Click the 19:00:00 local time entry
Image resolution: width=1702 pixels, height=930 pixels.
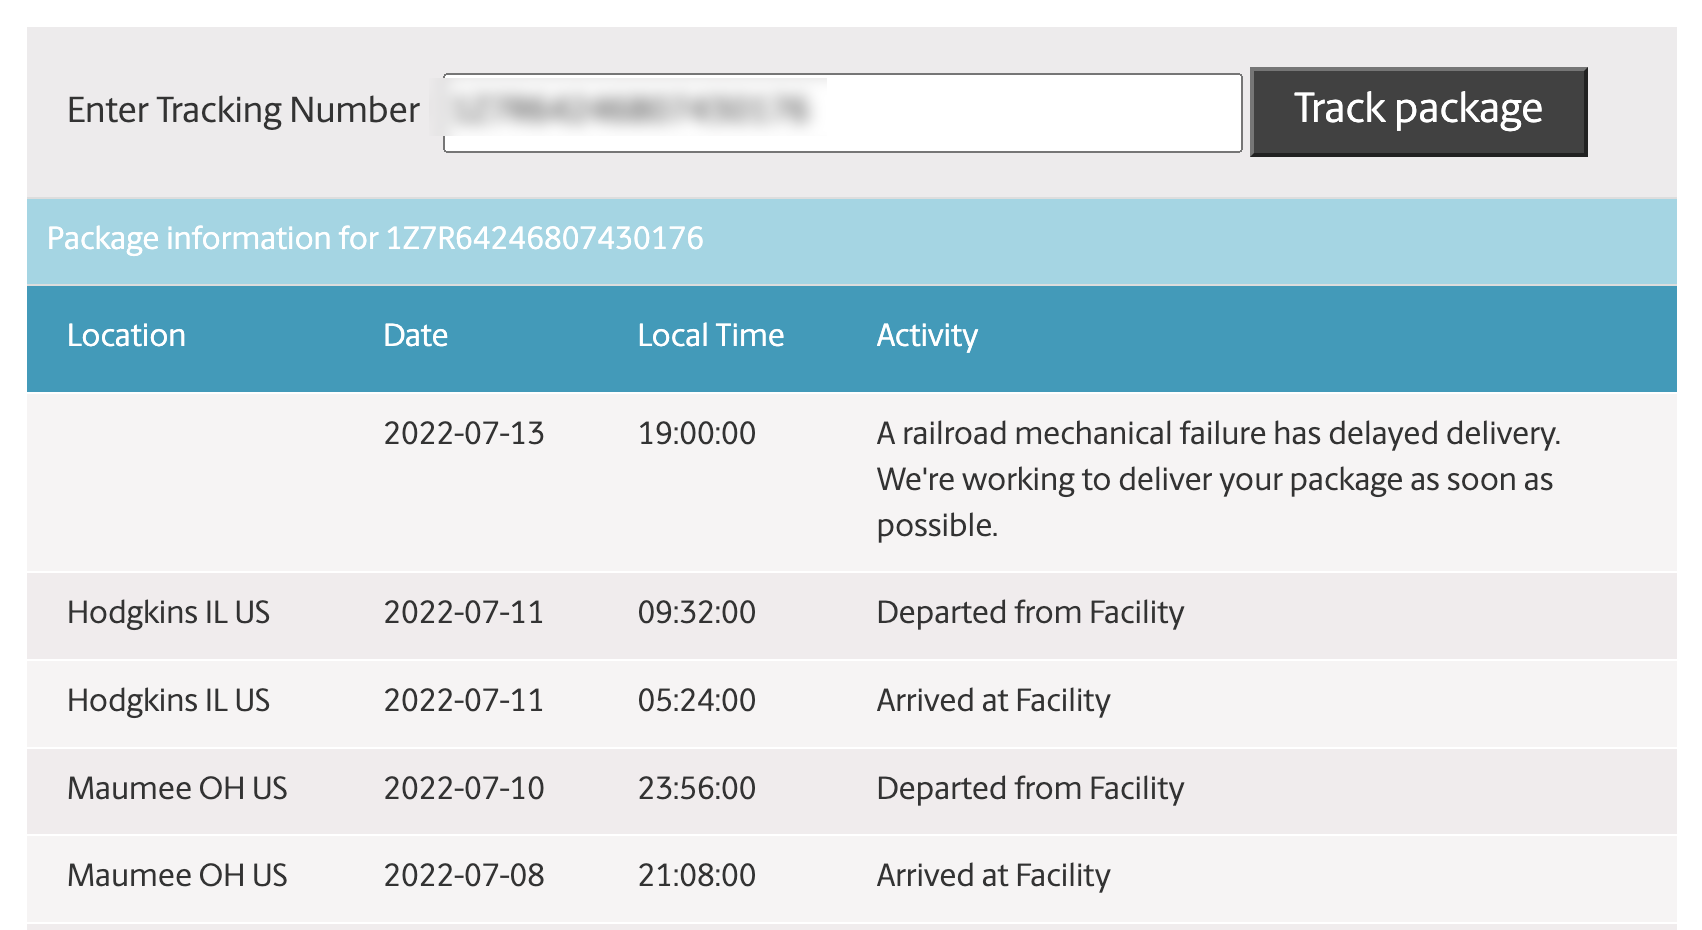pyautogui.click(x=696, y=434)
